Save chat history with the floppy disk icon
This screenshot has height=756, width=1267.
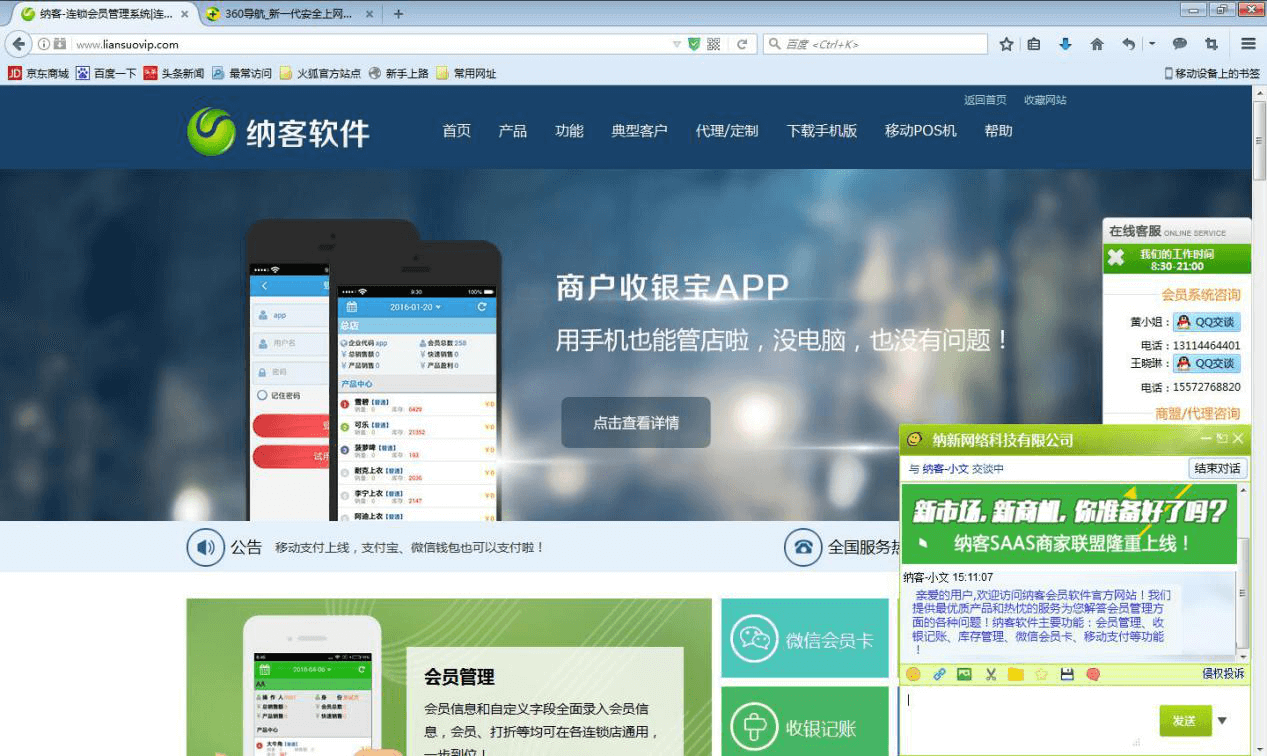tap(1067, 675)
